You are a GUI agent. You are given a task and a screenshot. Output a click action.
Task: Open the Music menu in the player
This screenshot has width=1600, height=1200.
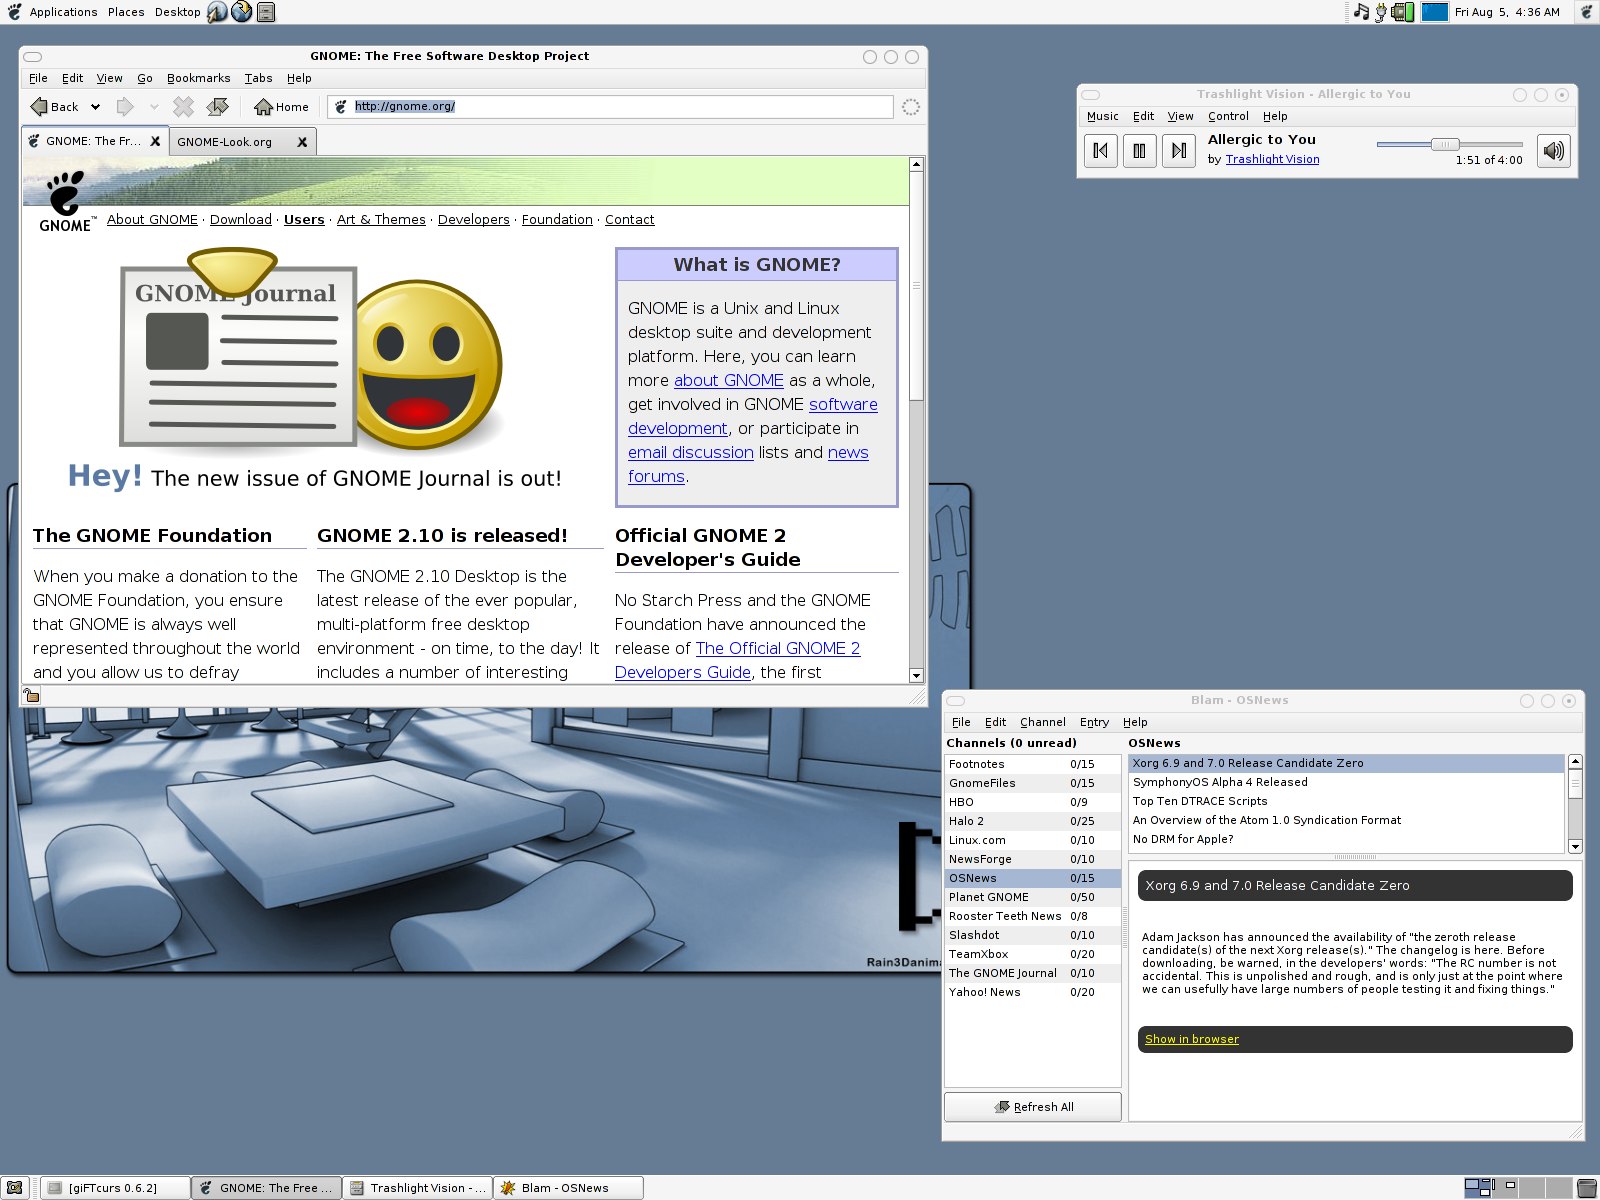click(x=1103, y=116)
